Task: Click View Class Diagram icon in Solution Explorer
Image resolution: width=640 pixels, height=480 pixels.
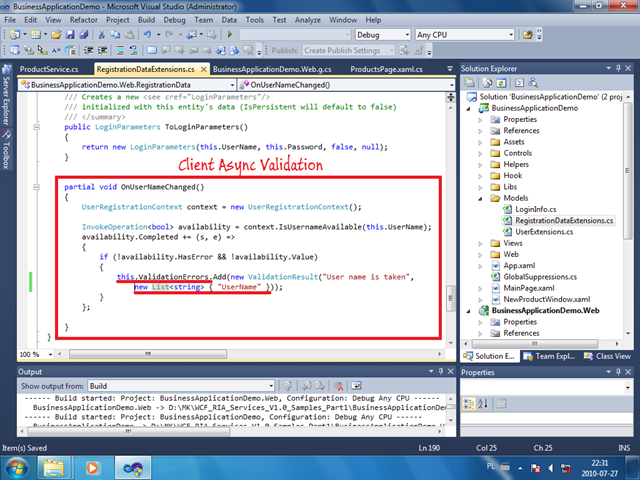Action: [533, 83]
